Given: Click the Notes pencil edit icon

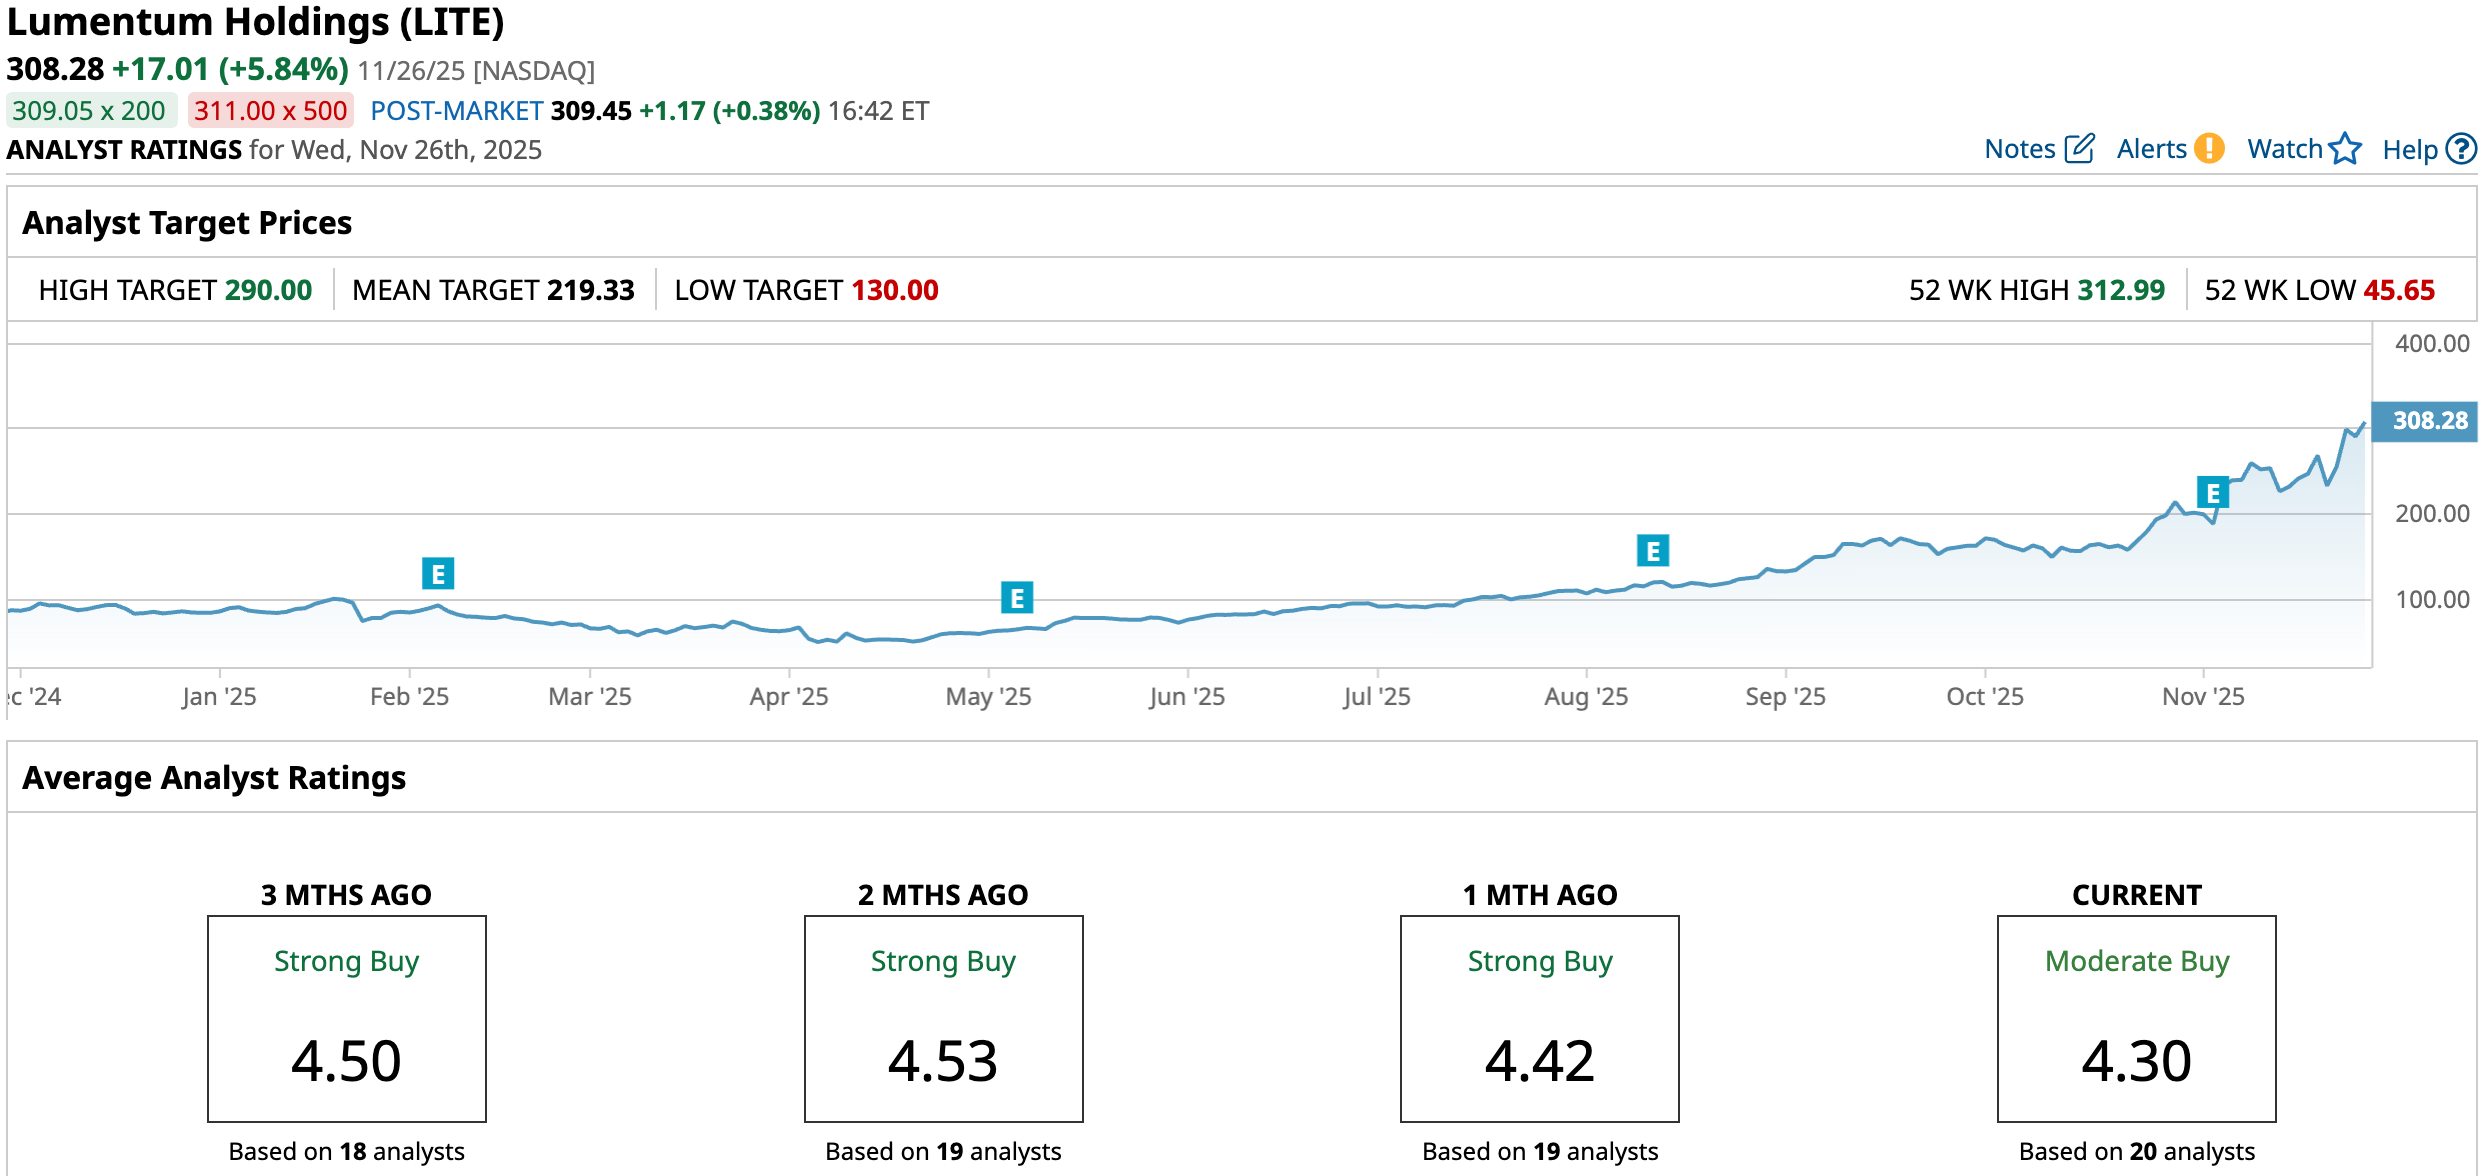Looking at the screenshot, I should click(2079, 149).
